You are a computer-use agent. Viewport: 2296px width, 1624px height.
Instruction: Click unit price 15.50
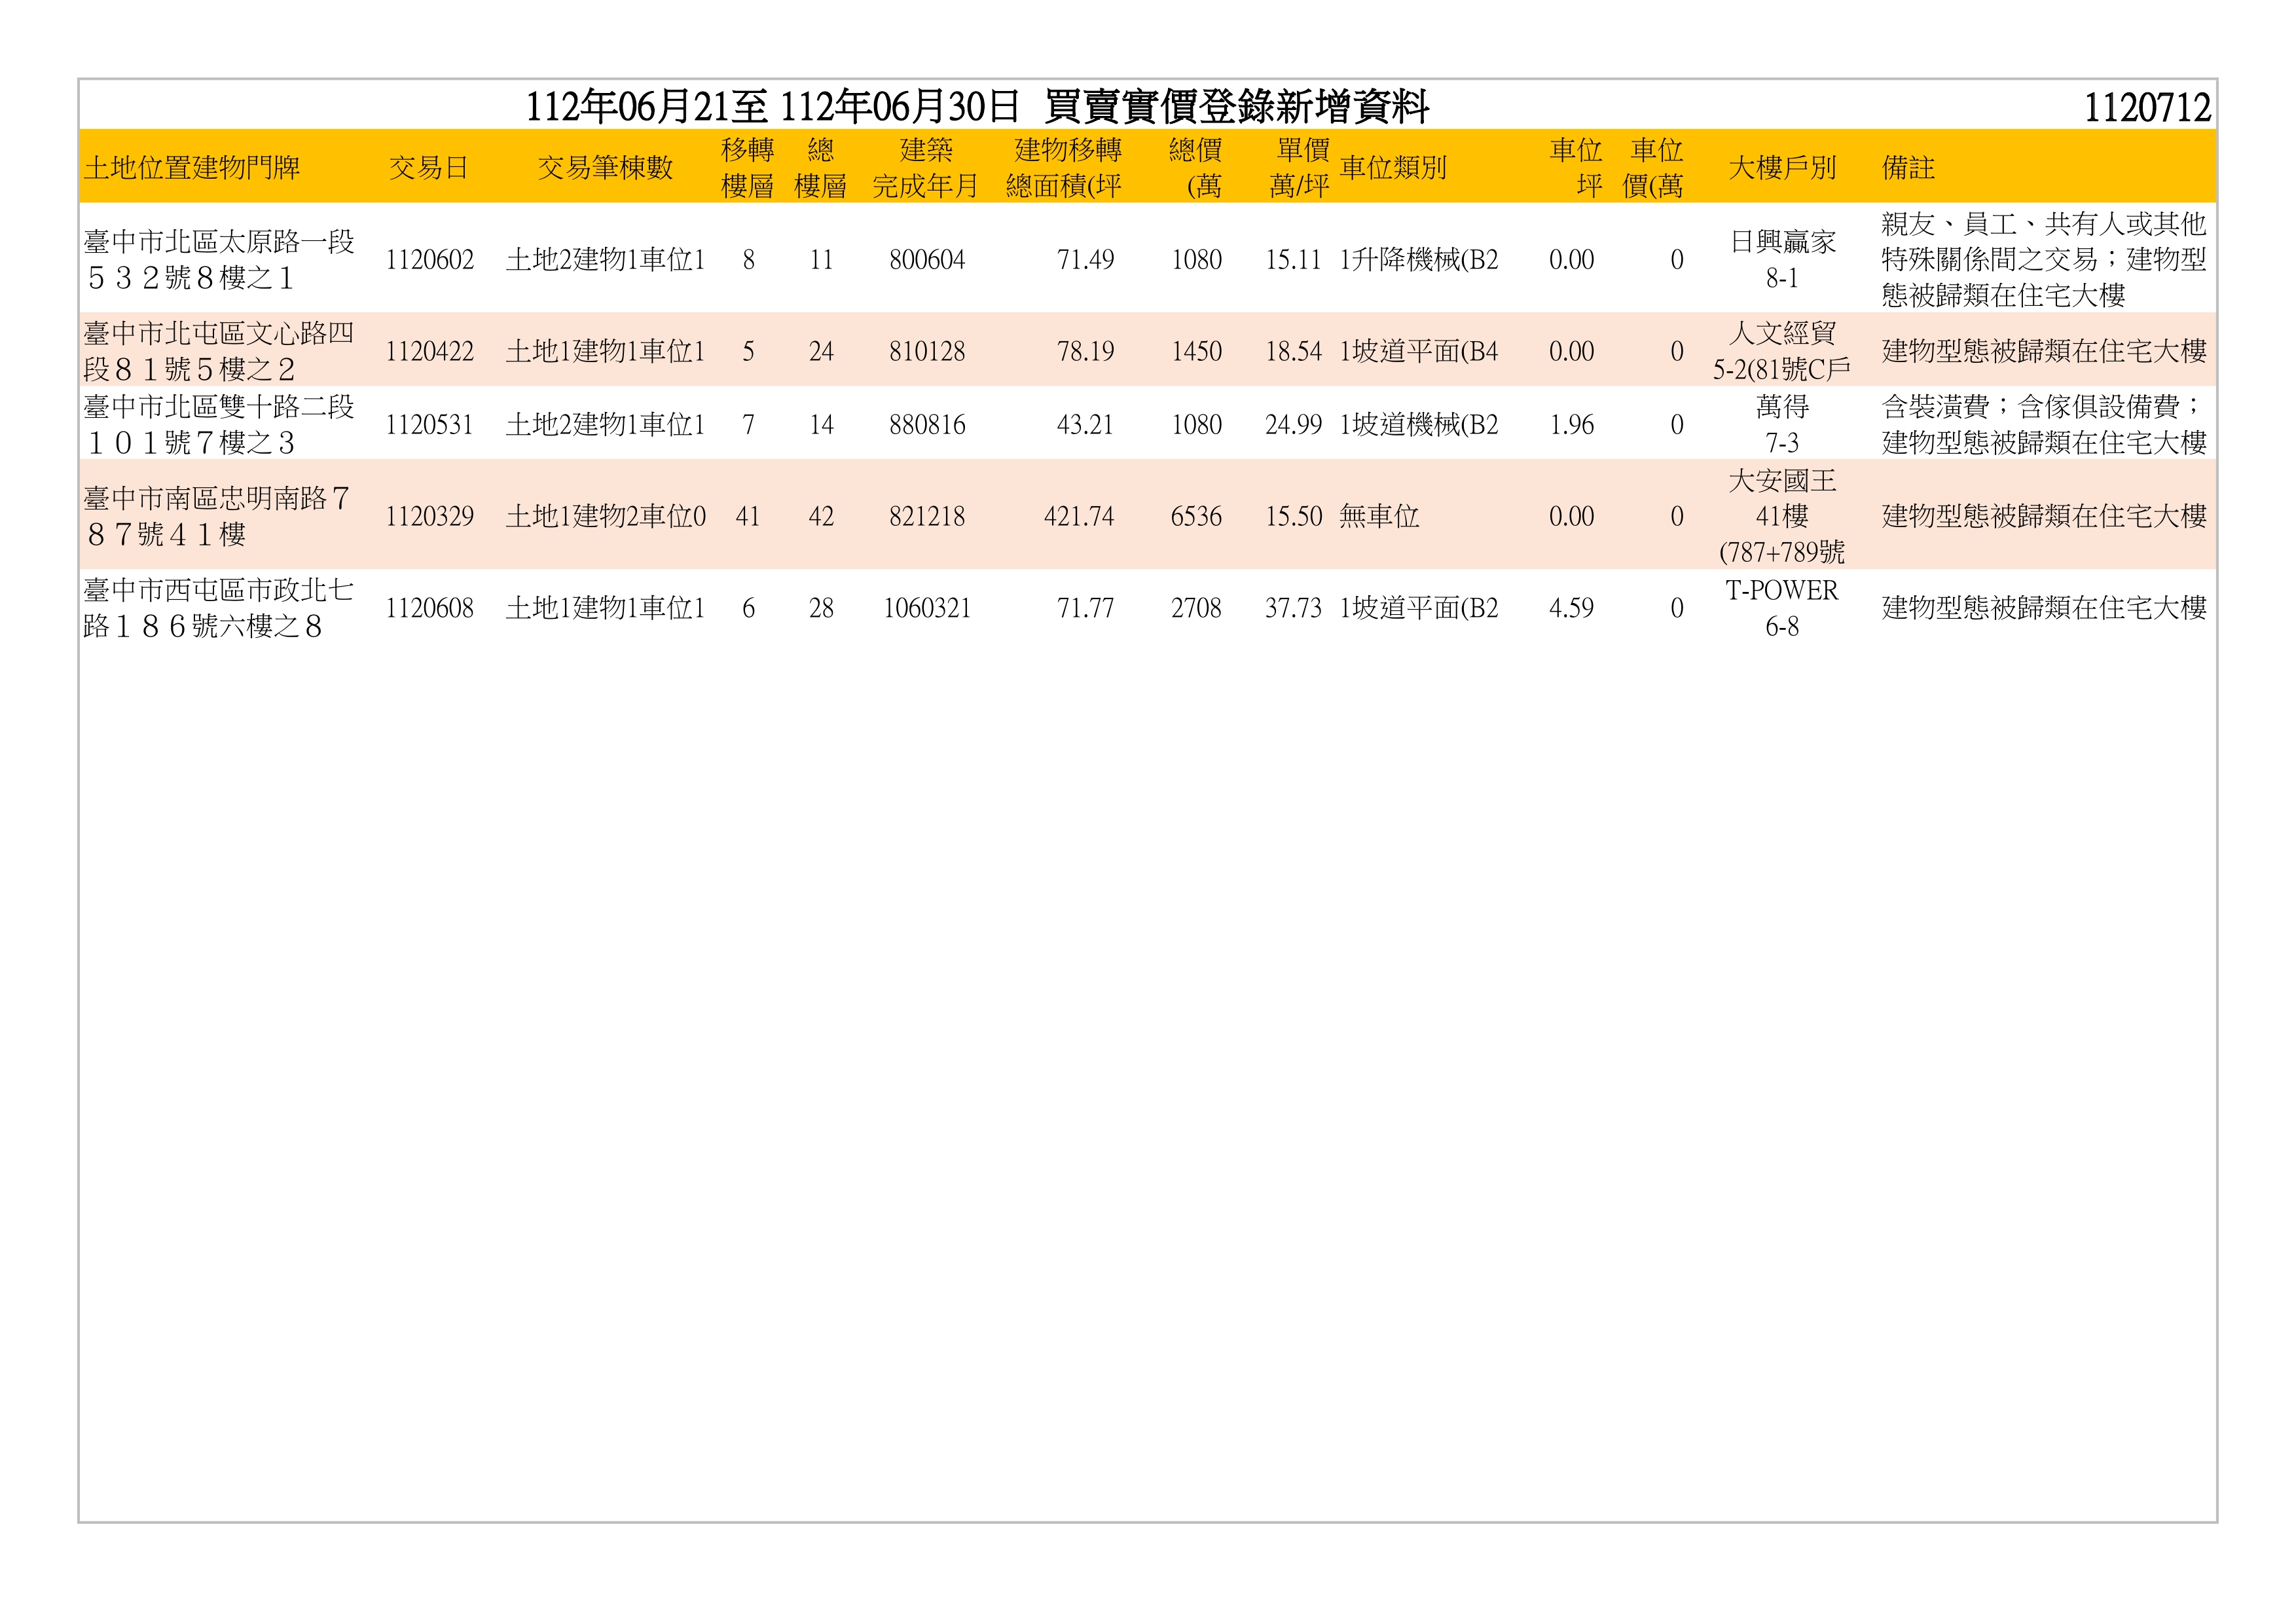(x=1293, y=517)
